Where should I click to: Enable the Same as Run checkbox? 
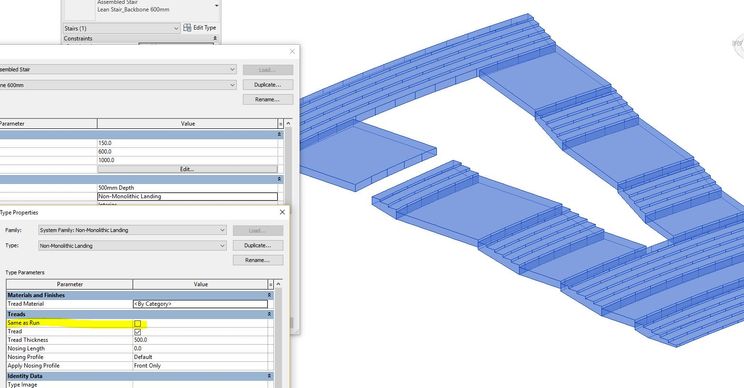(x=138, y=323)
